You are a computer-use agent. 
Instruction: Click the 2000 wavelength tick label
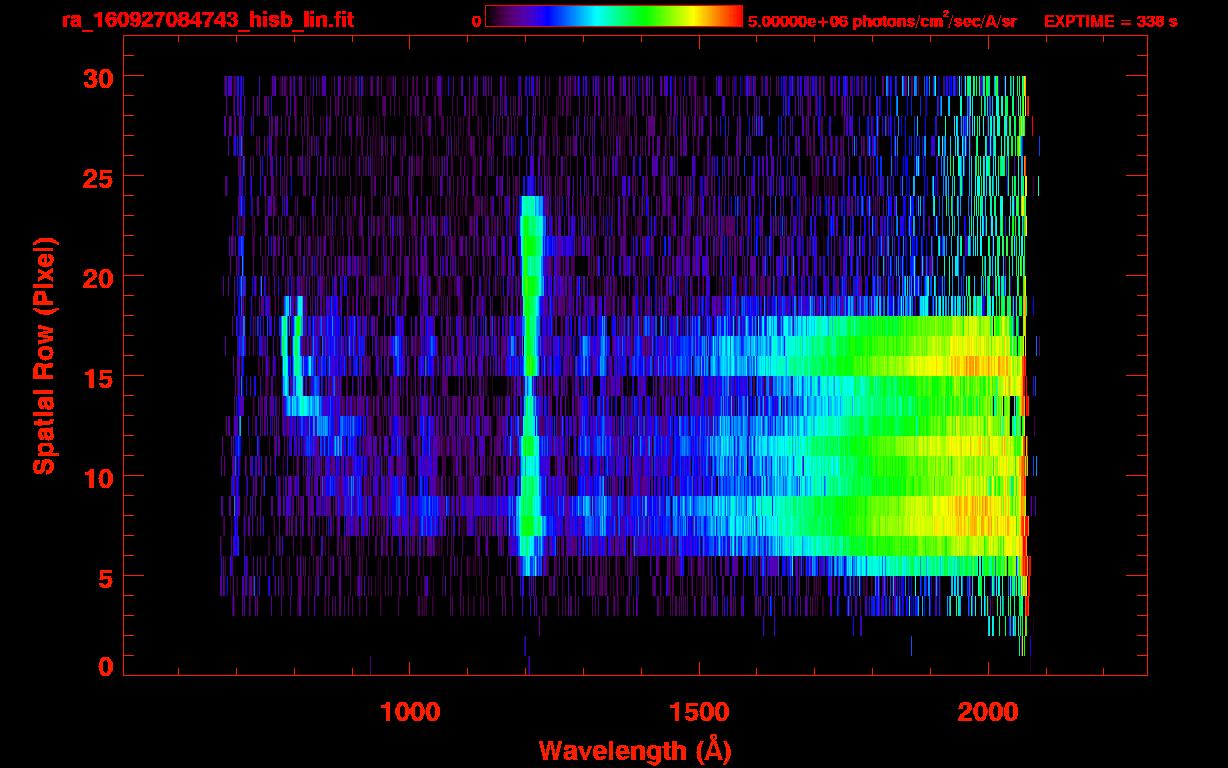coord(988,712)
